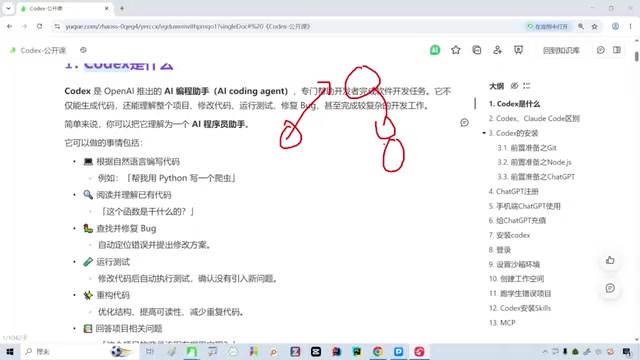
Task: Open the floating comment bubble button
Action: tap(610, 288)
